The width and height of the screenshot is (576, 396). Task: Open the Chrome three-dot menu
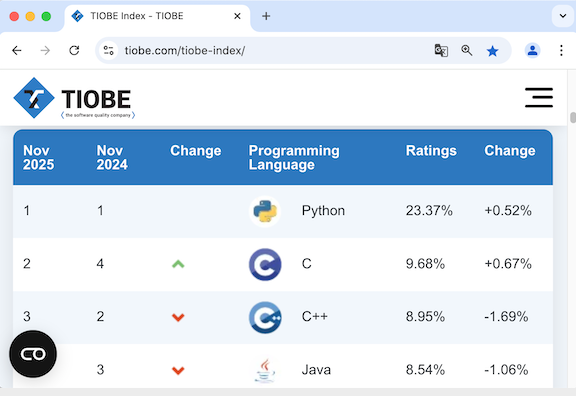[x=561, y=50]
